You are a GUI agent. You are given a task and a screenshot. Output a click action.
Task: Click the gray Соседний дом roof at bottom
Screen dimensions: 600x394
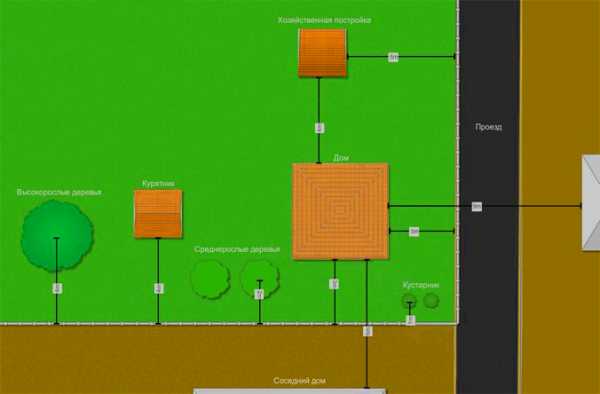(290, 391)
